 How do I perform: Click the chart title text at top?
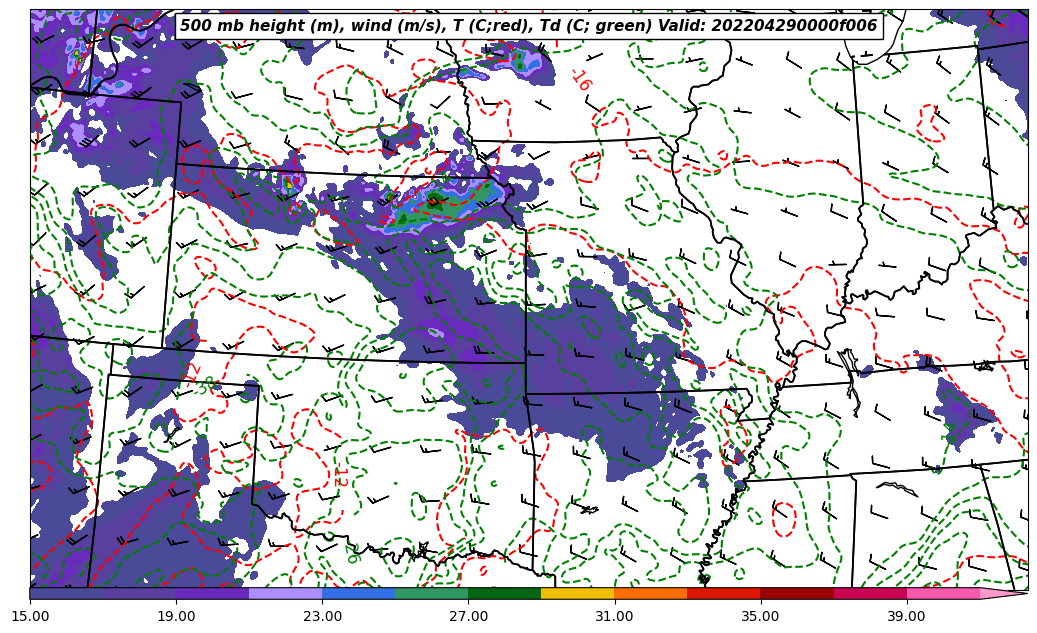[x=528, y=26]
